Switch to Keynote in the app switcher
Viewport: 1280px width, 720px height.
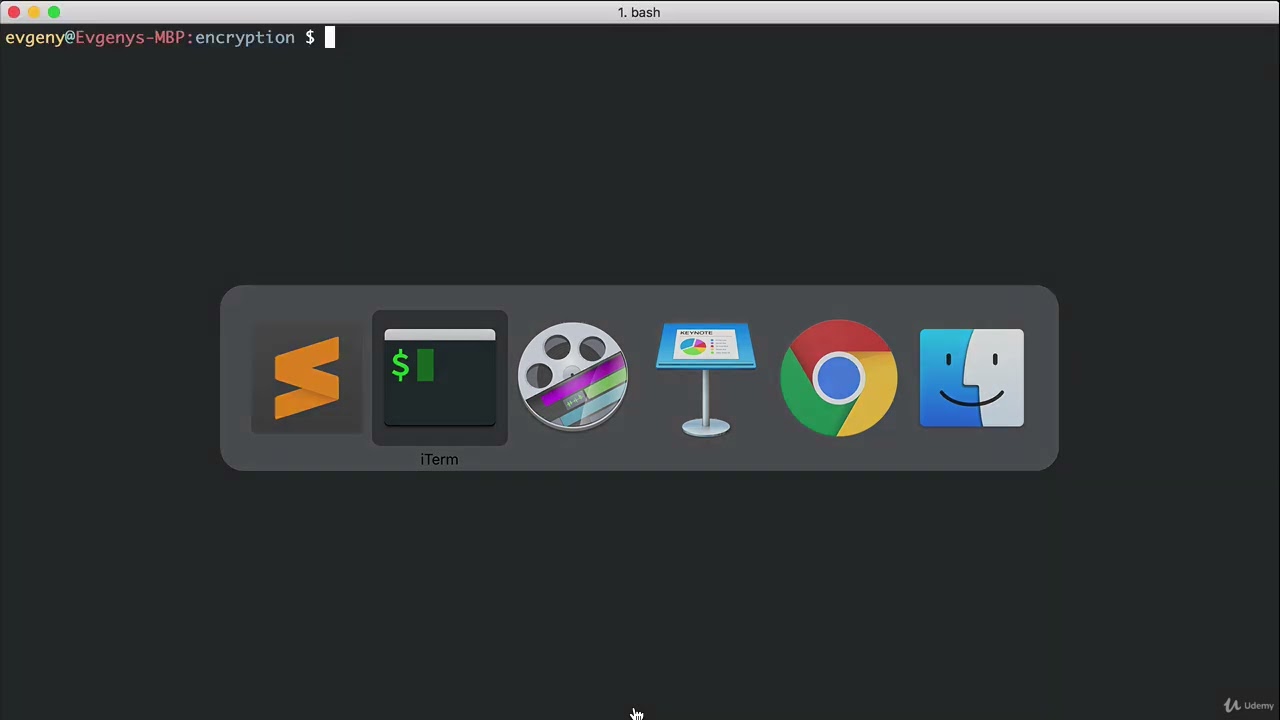pyautogui.click(x=706, y=379)
